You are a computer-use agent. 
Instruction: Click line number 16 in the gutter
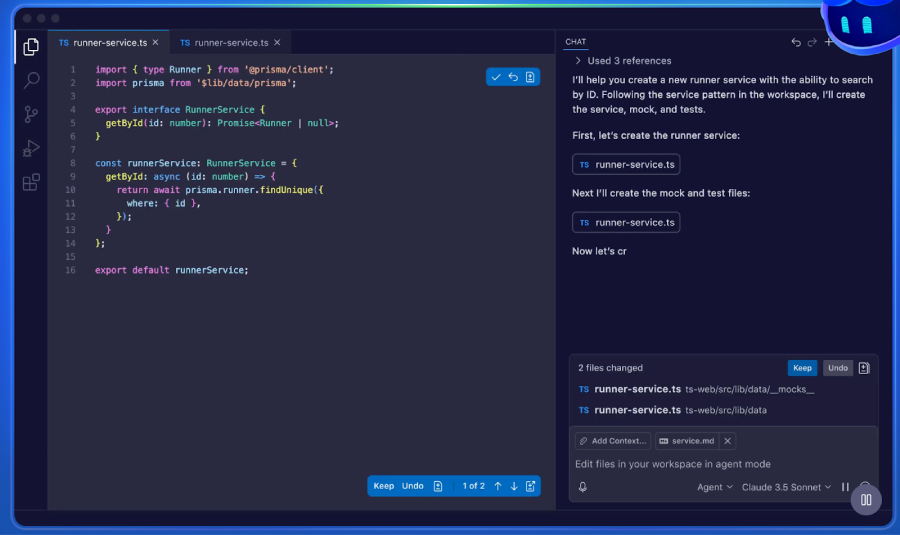pyautogui.click(x=70, y=270)
